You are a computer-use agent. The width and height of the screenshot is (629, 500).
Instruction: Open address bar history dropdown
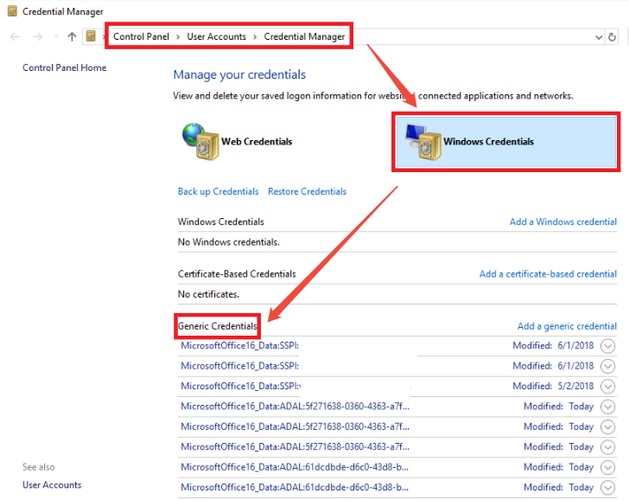[599, 37]
